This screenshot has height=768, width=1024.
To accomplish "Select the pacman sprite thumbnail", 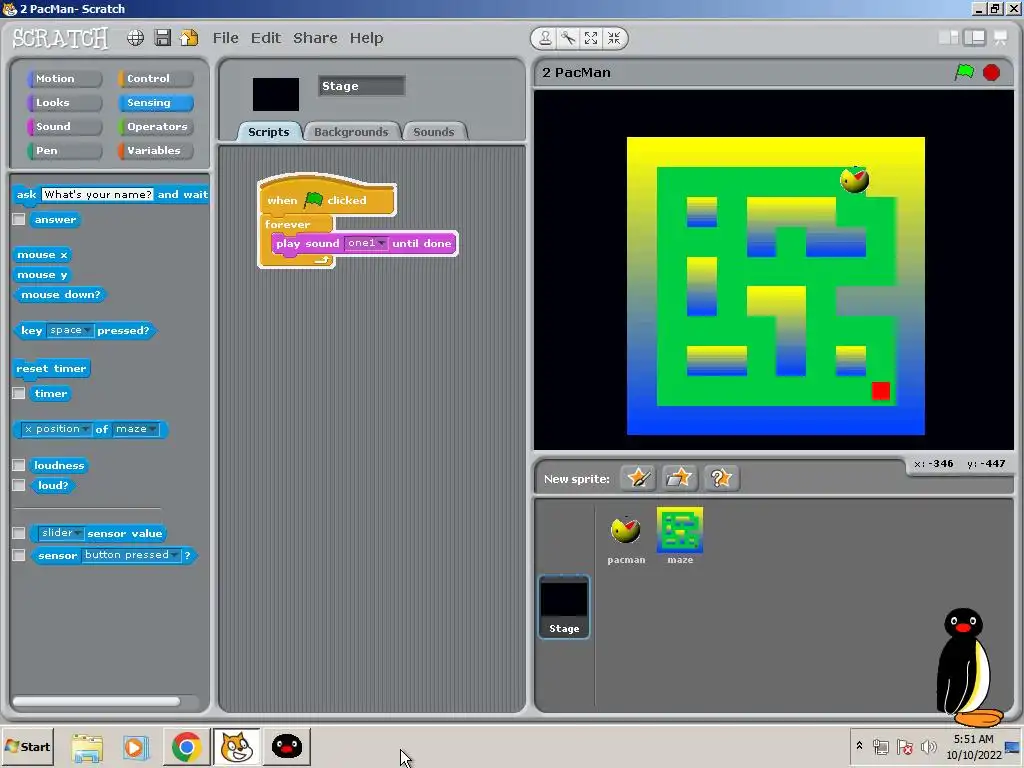I will (626, 538).
